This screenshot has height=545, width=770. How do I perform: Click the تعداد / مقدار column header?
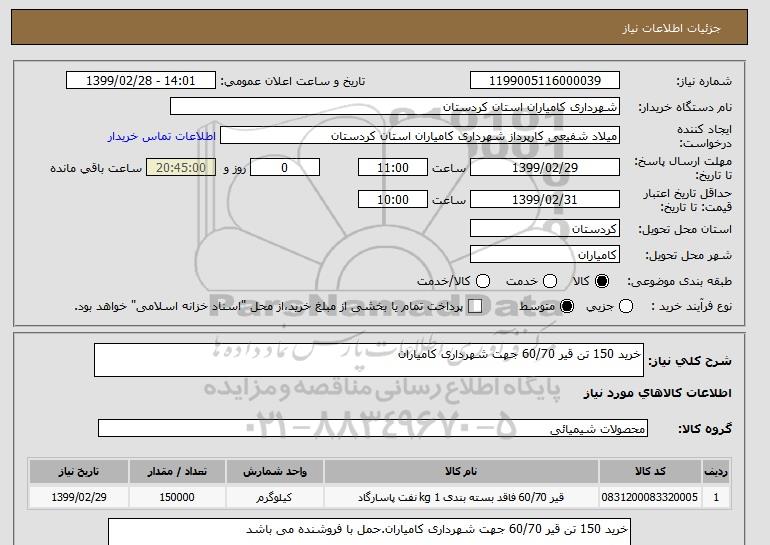(x=177, y=471)
